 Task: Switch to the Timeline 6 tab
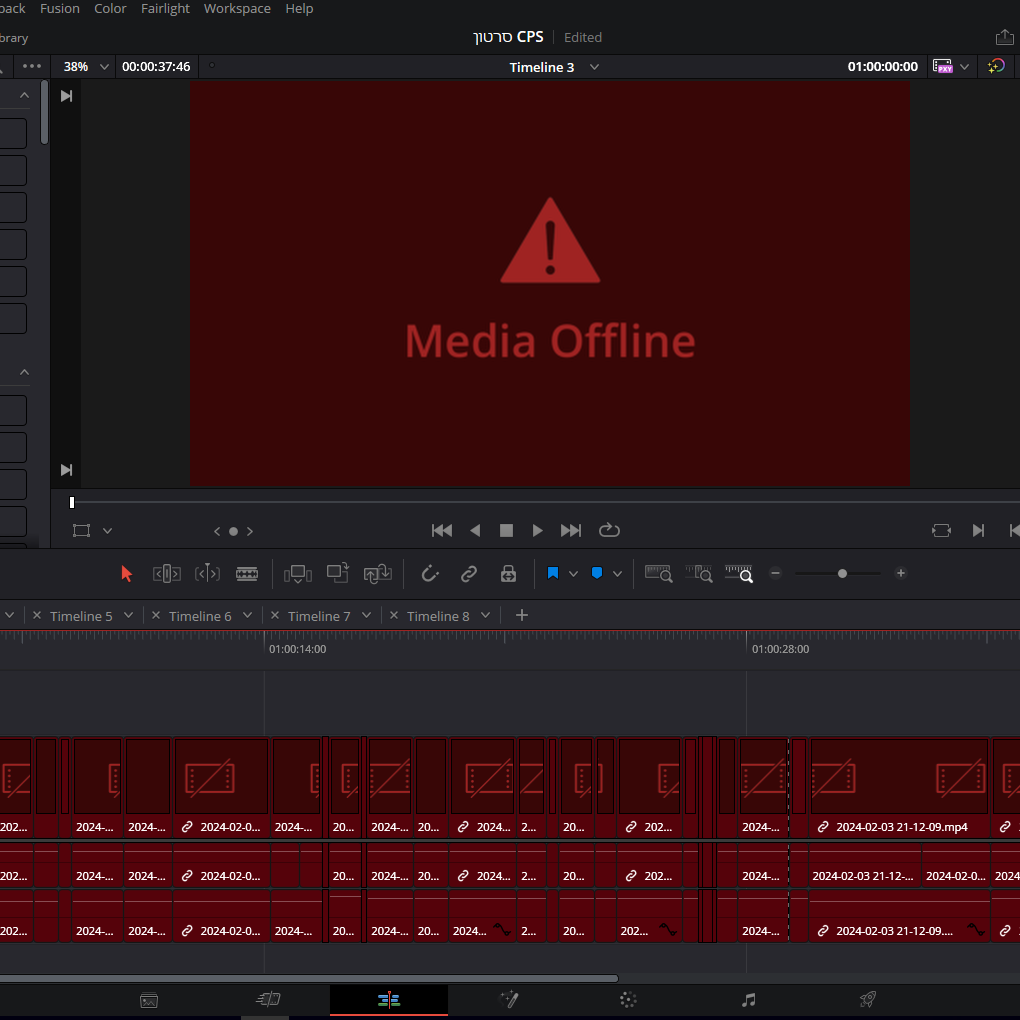[200, 616]
